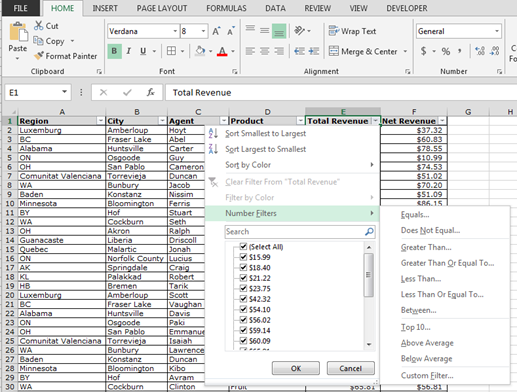
Task: Decrease font size with the small A
Action: pos(231,31)
